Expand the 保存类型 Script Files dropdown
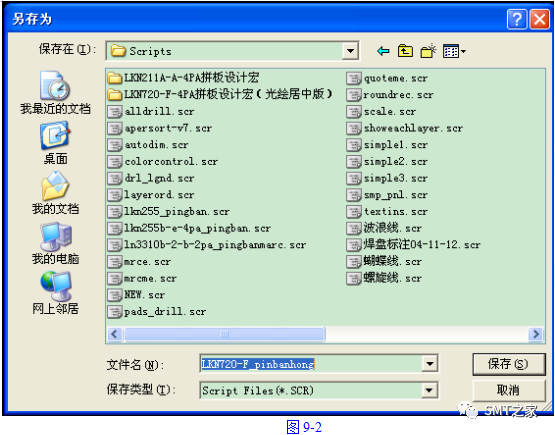Image resolution: width=555 pixels, height=435 pixels. 429,390
